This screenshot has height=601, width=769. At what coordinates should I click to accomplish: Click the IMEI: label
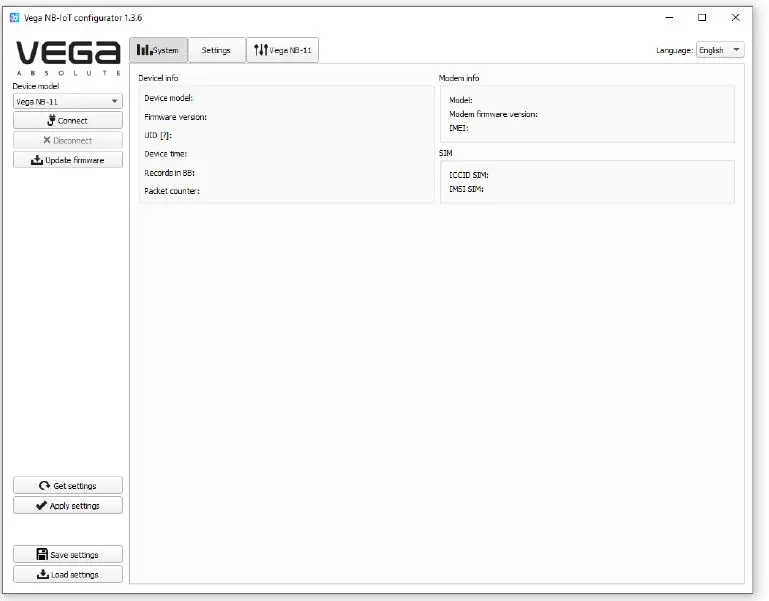click(459, 128)
